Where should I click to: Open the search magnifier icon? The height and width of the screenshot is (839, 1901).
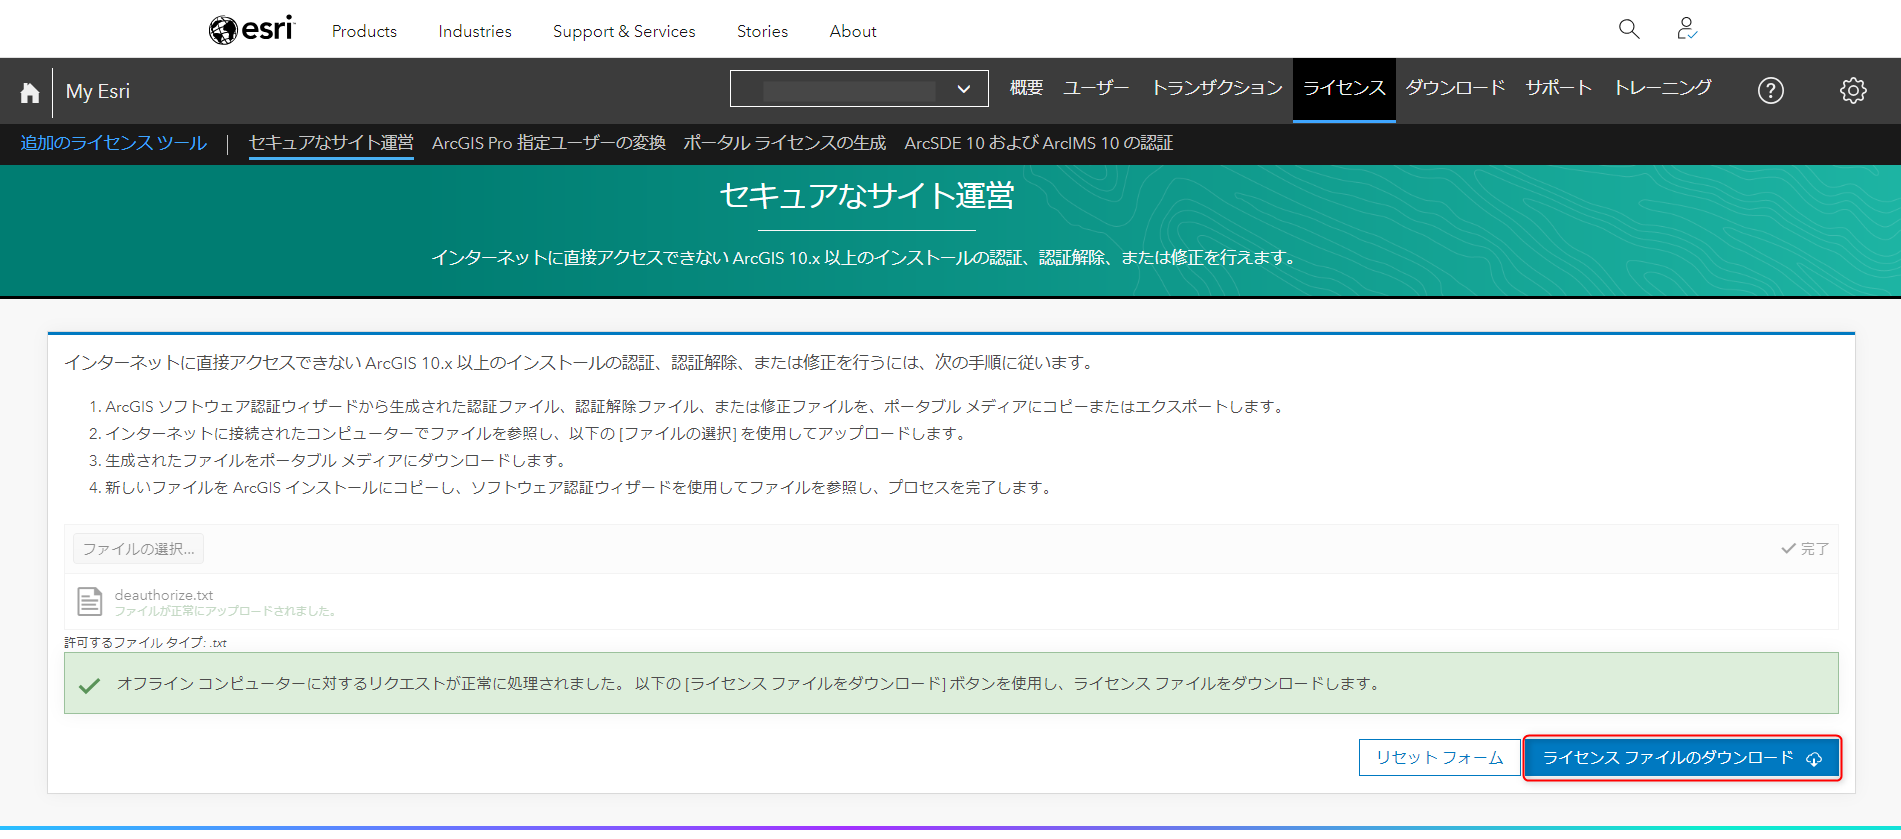click(x=1629, y=29)
